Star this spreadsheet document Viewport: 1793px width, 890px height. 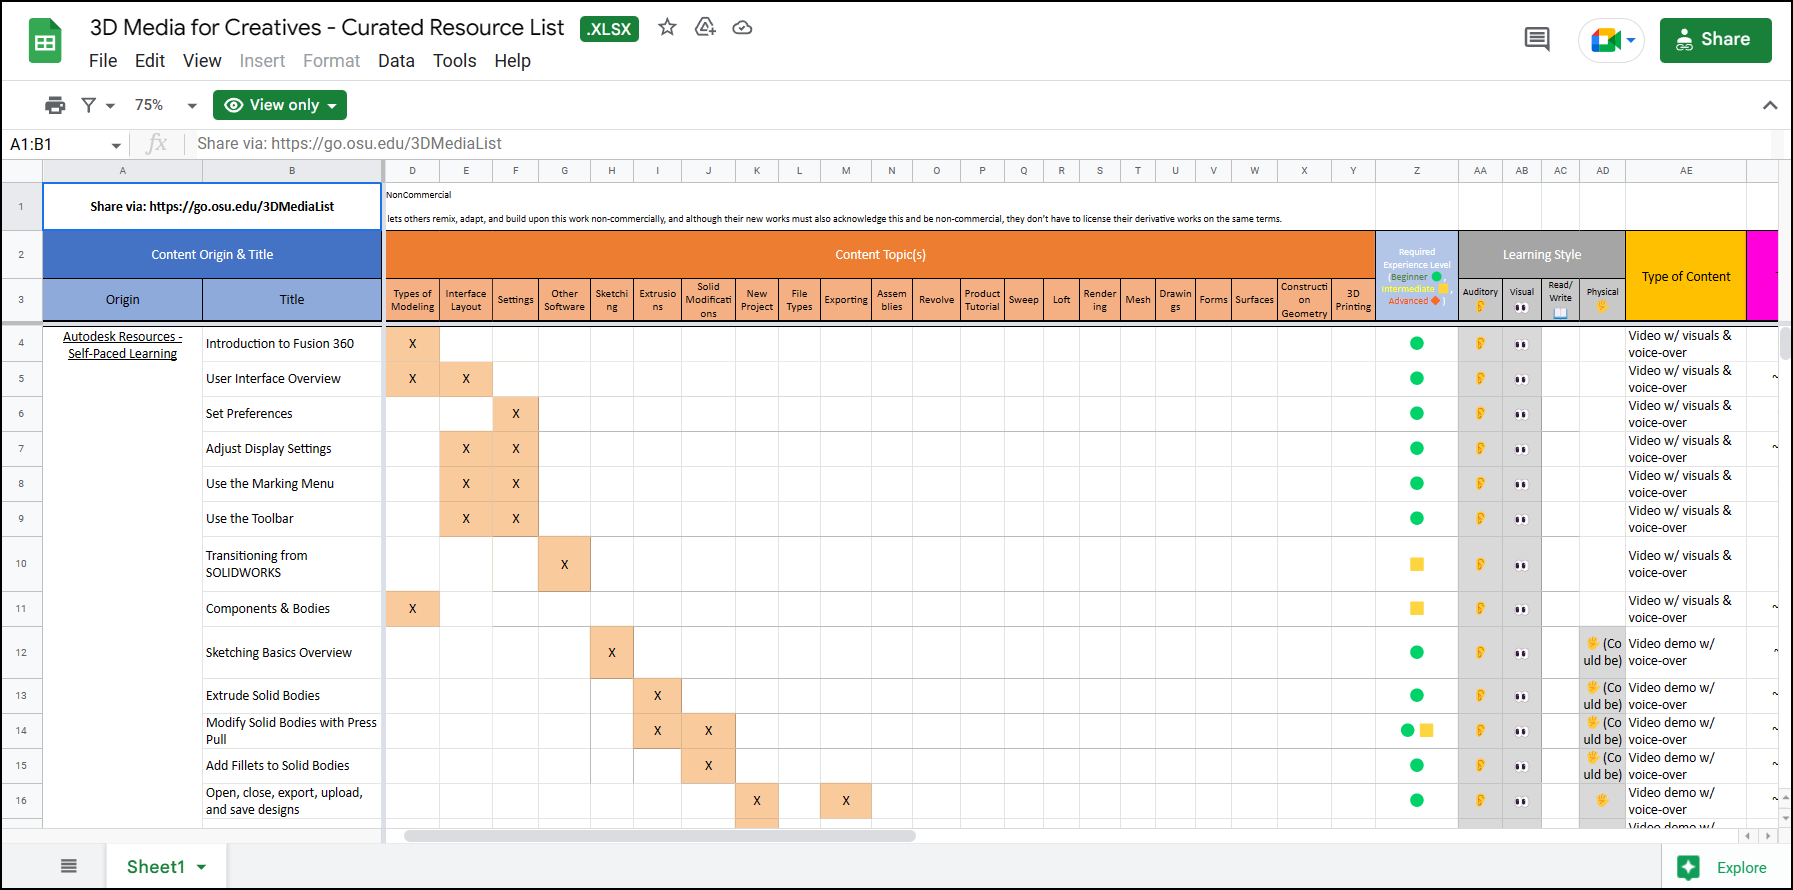click(x=667, y=28)
